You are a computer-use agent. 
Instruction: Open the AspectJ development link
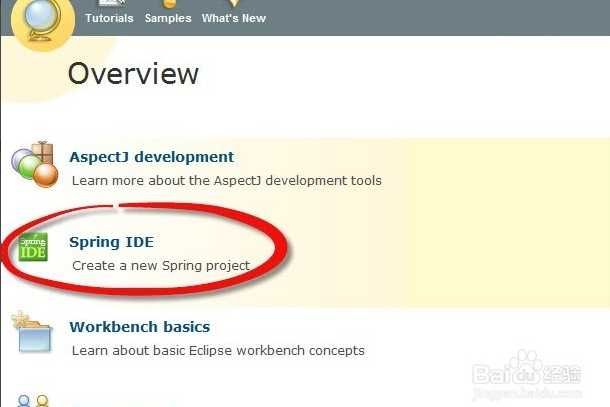coord(152,157)
